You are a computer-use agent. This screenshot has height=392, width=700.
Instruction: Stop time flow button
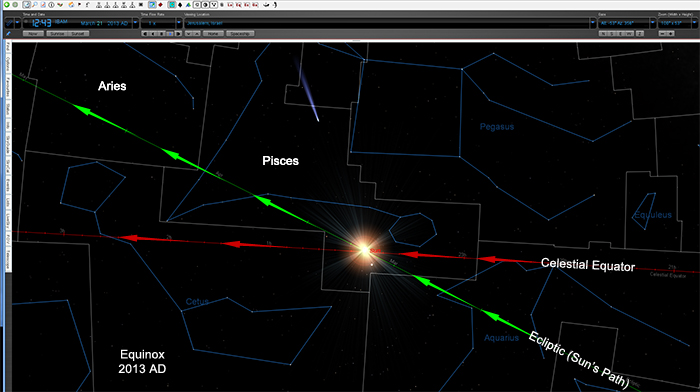pyautogui.click(x=162, y=33)
